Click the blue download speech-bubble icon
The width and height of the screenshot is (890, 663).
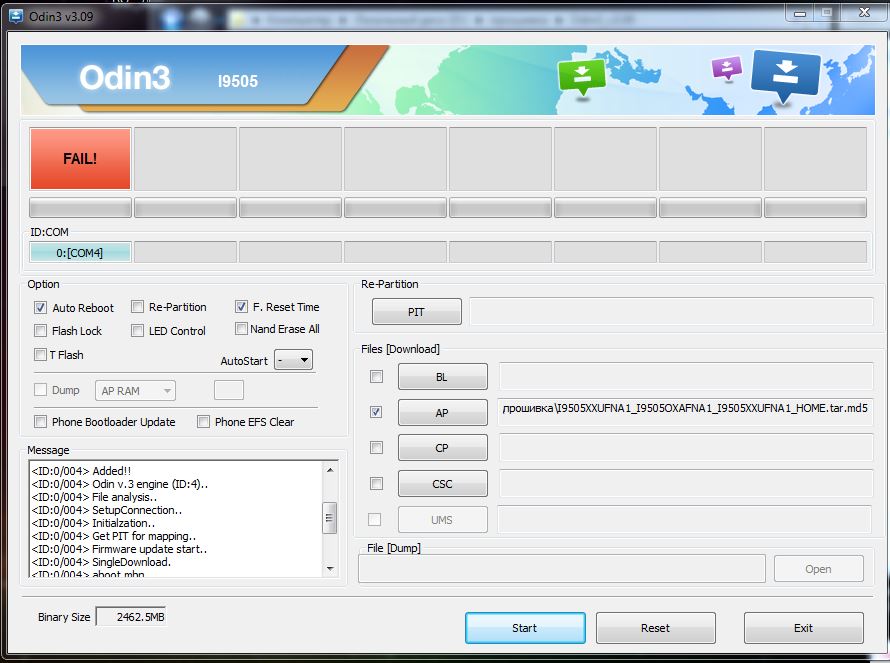tap(784, 77)
